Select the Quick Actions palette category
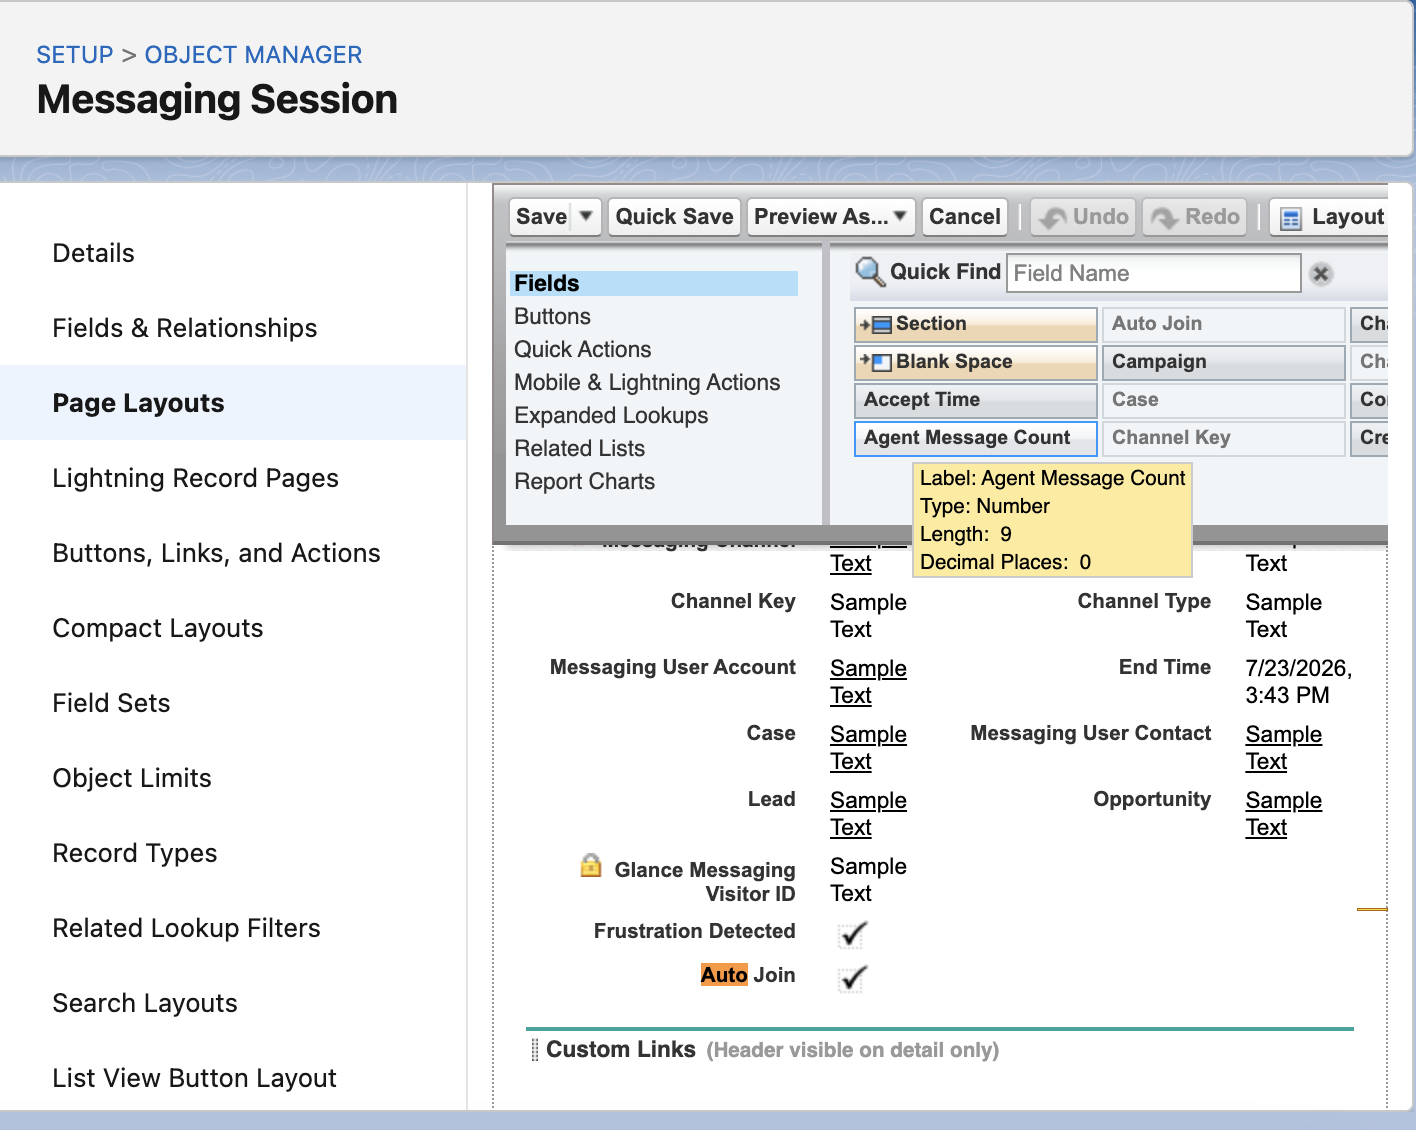Image resolution: width=1416 pixels, height=1130 pixels. [582, 349]
